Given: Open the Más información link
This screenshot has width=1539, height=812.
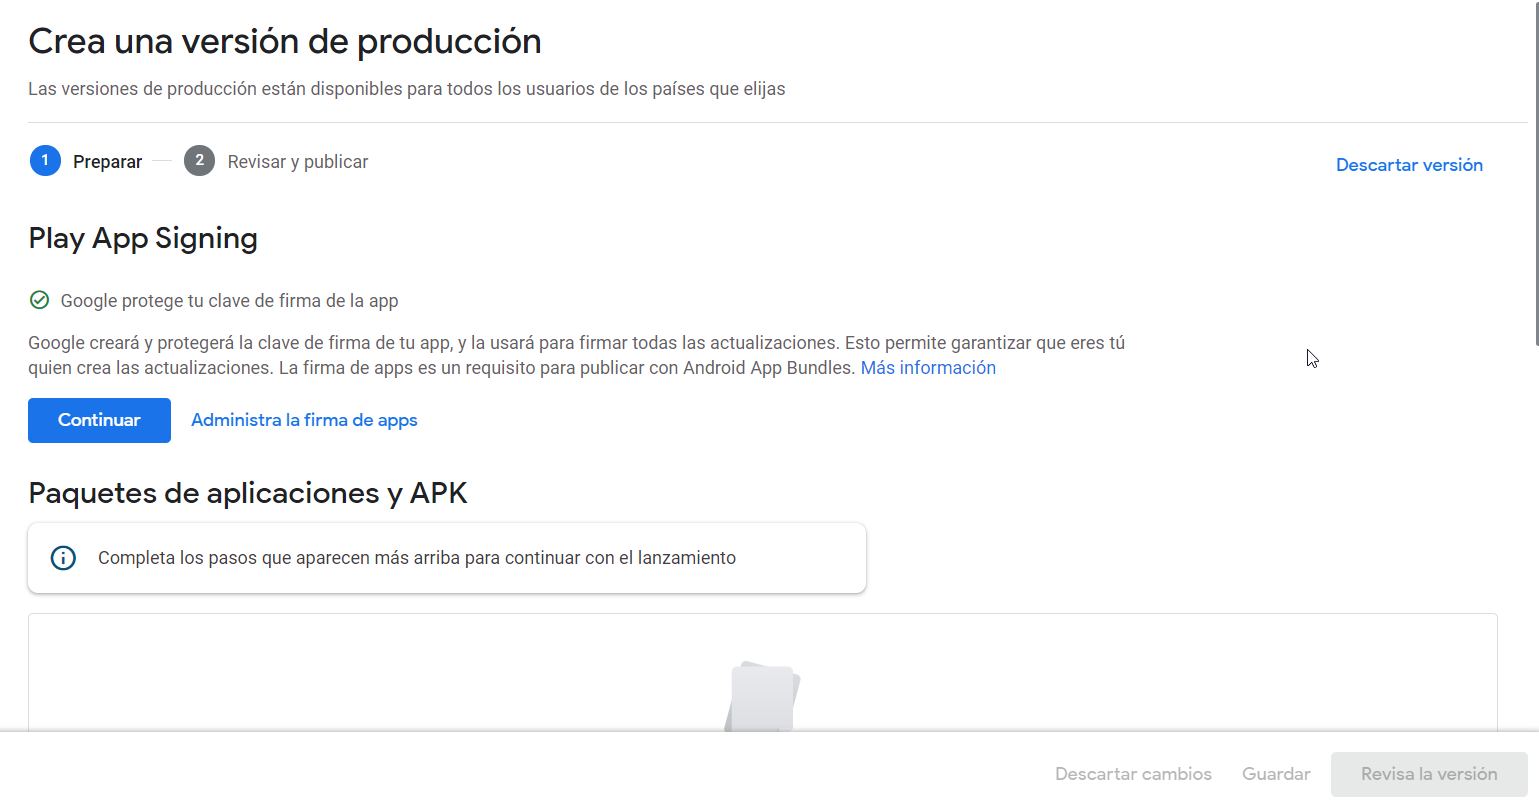Looking at the screenshot, I should [928, 368].
